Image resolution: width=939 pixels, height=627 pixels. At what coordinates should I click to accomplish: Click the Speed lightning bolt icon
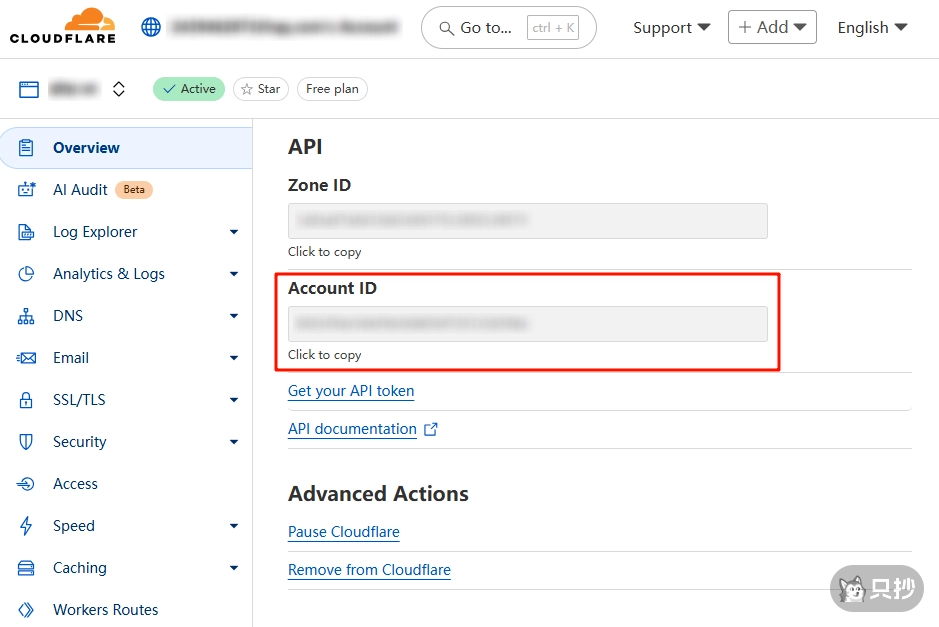[x=27, y=526]
